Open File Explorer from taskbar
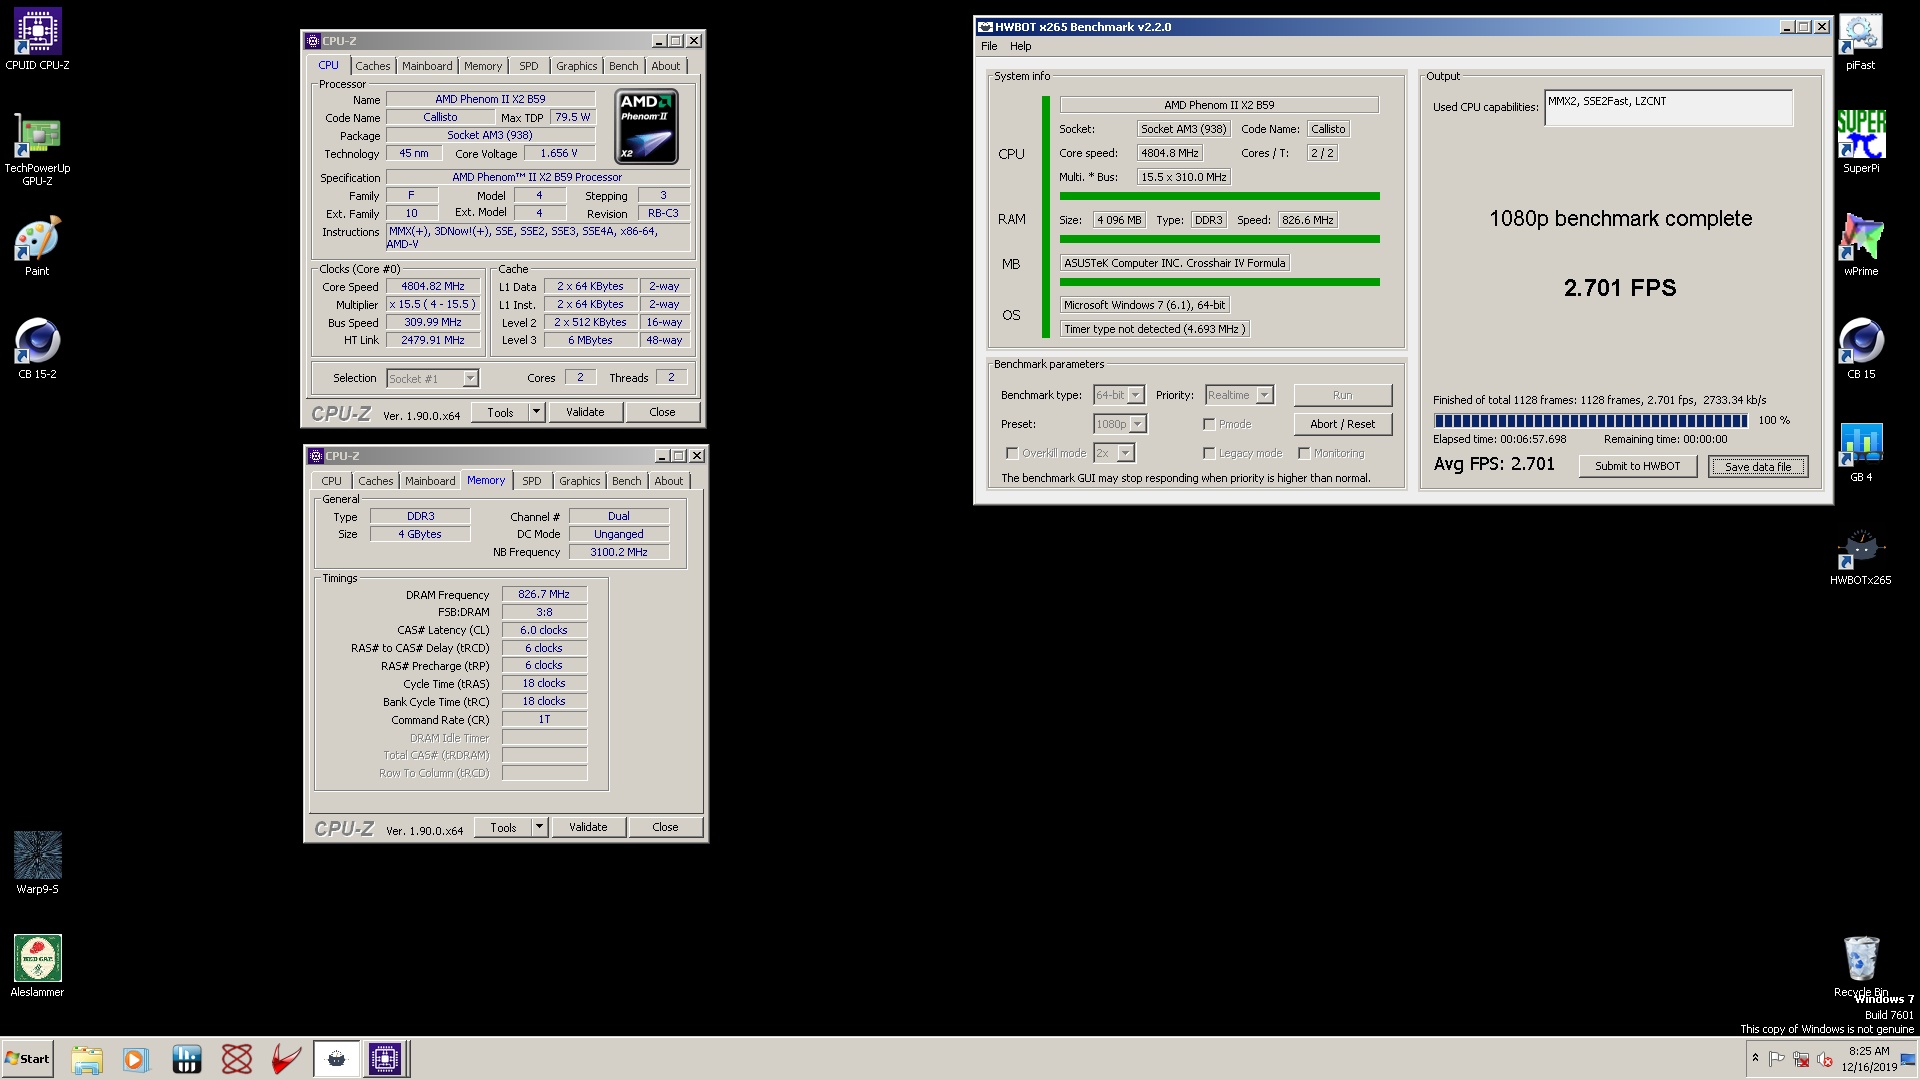This screenshot has height=1080, width=1920. tap(87, 1059)
